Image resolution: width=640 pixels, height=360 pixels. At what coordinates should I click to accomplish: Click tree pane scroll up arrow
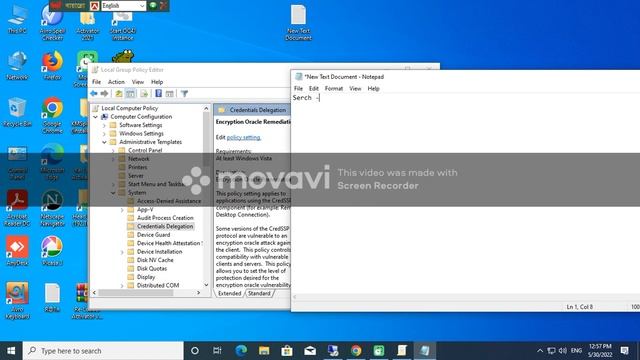coord(206,109)
